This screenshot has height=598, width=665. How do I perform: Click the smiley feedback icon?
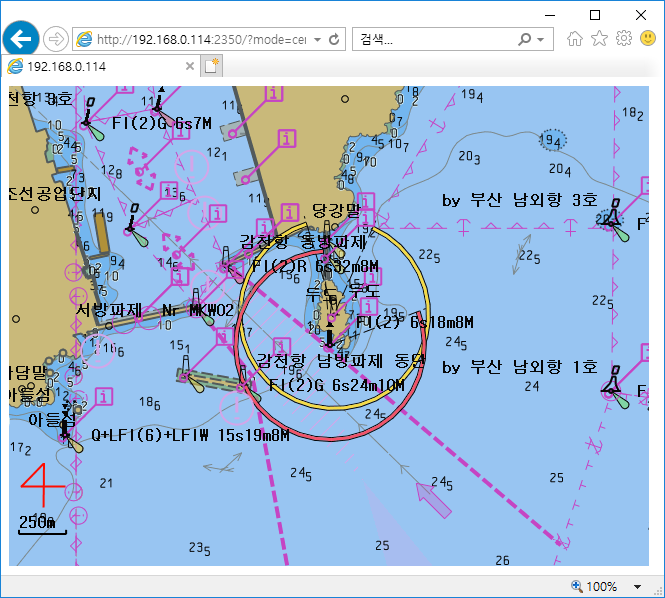coord(647,39)
